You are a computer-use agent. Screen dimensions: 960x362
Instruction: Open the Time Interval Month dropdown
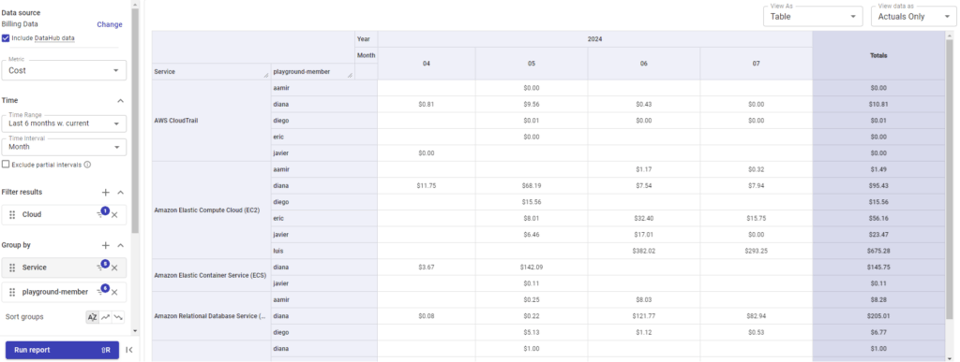tap(64, 147)
